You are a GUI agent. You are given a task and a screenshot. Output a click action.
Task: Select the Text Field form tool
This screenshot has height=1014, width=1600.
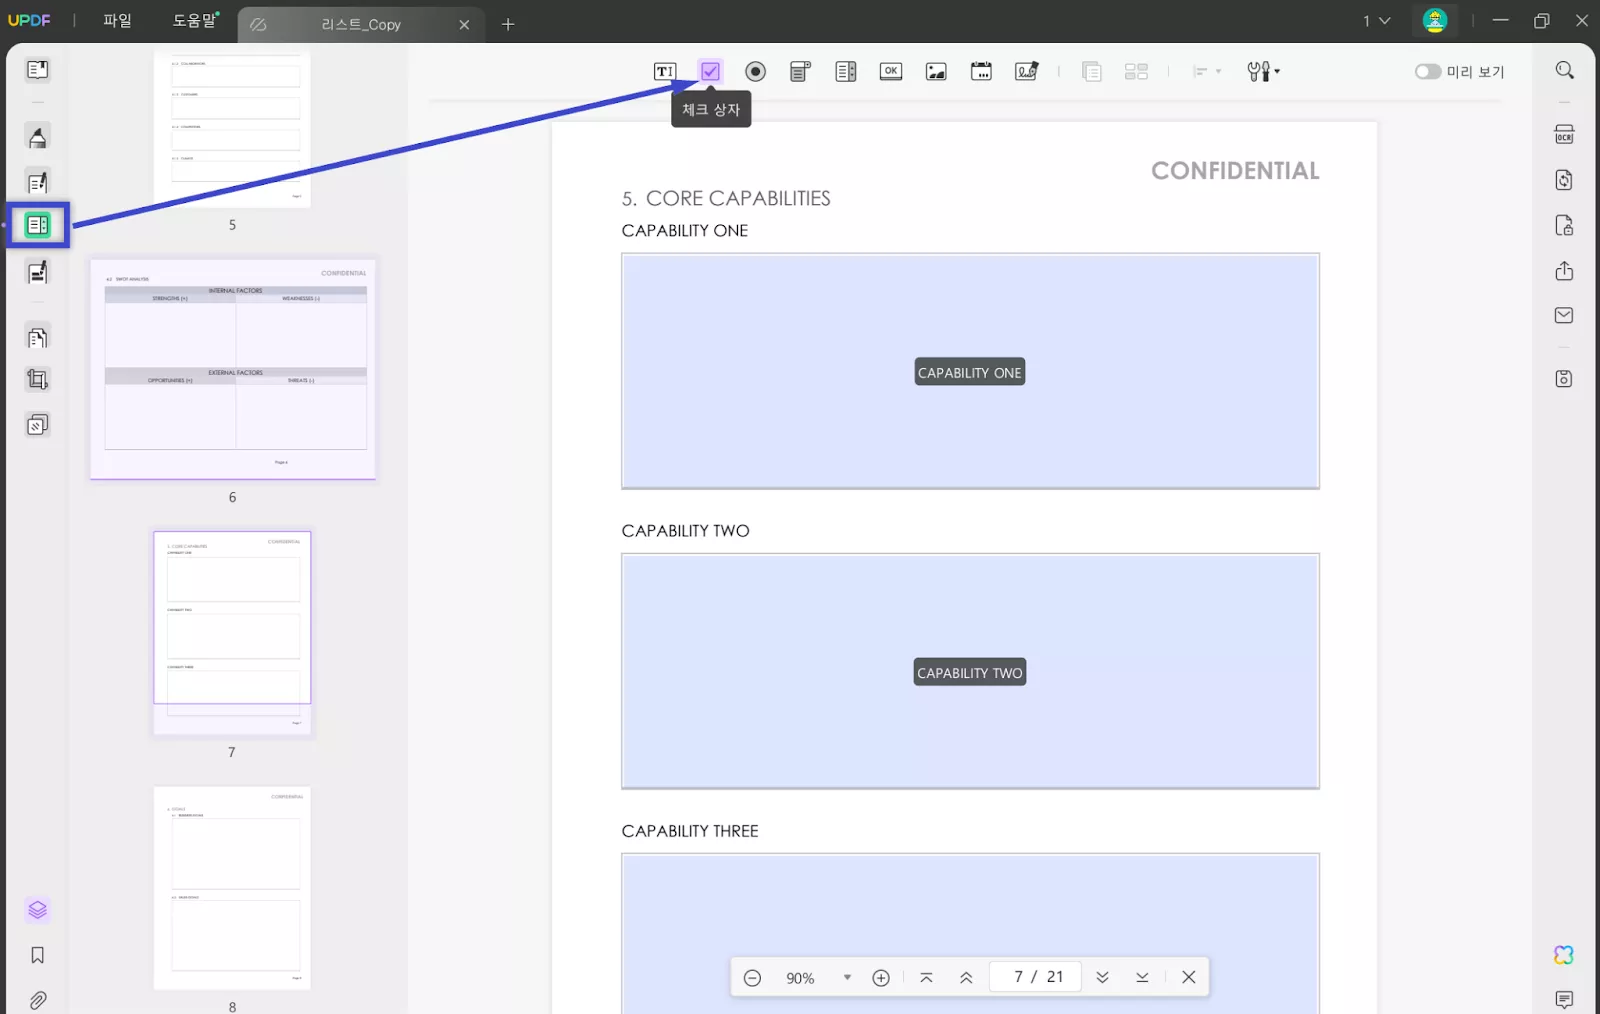tap(665, 71)
